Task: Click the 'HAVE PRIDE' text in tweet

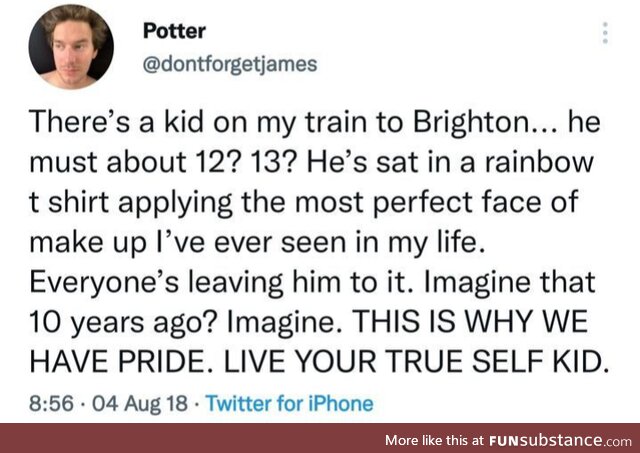Action: tap(117, 362)
